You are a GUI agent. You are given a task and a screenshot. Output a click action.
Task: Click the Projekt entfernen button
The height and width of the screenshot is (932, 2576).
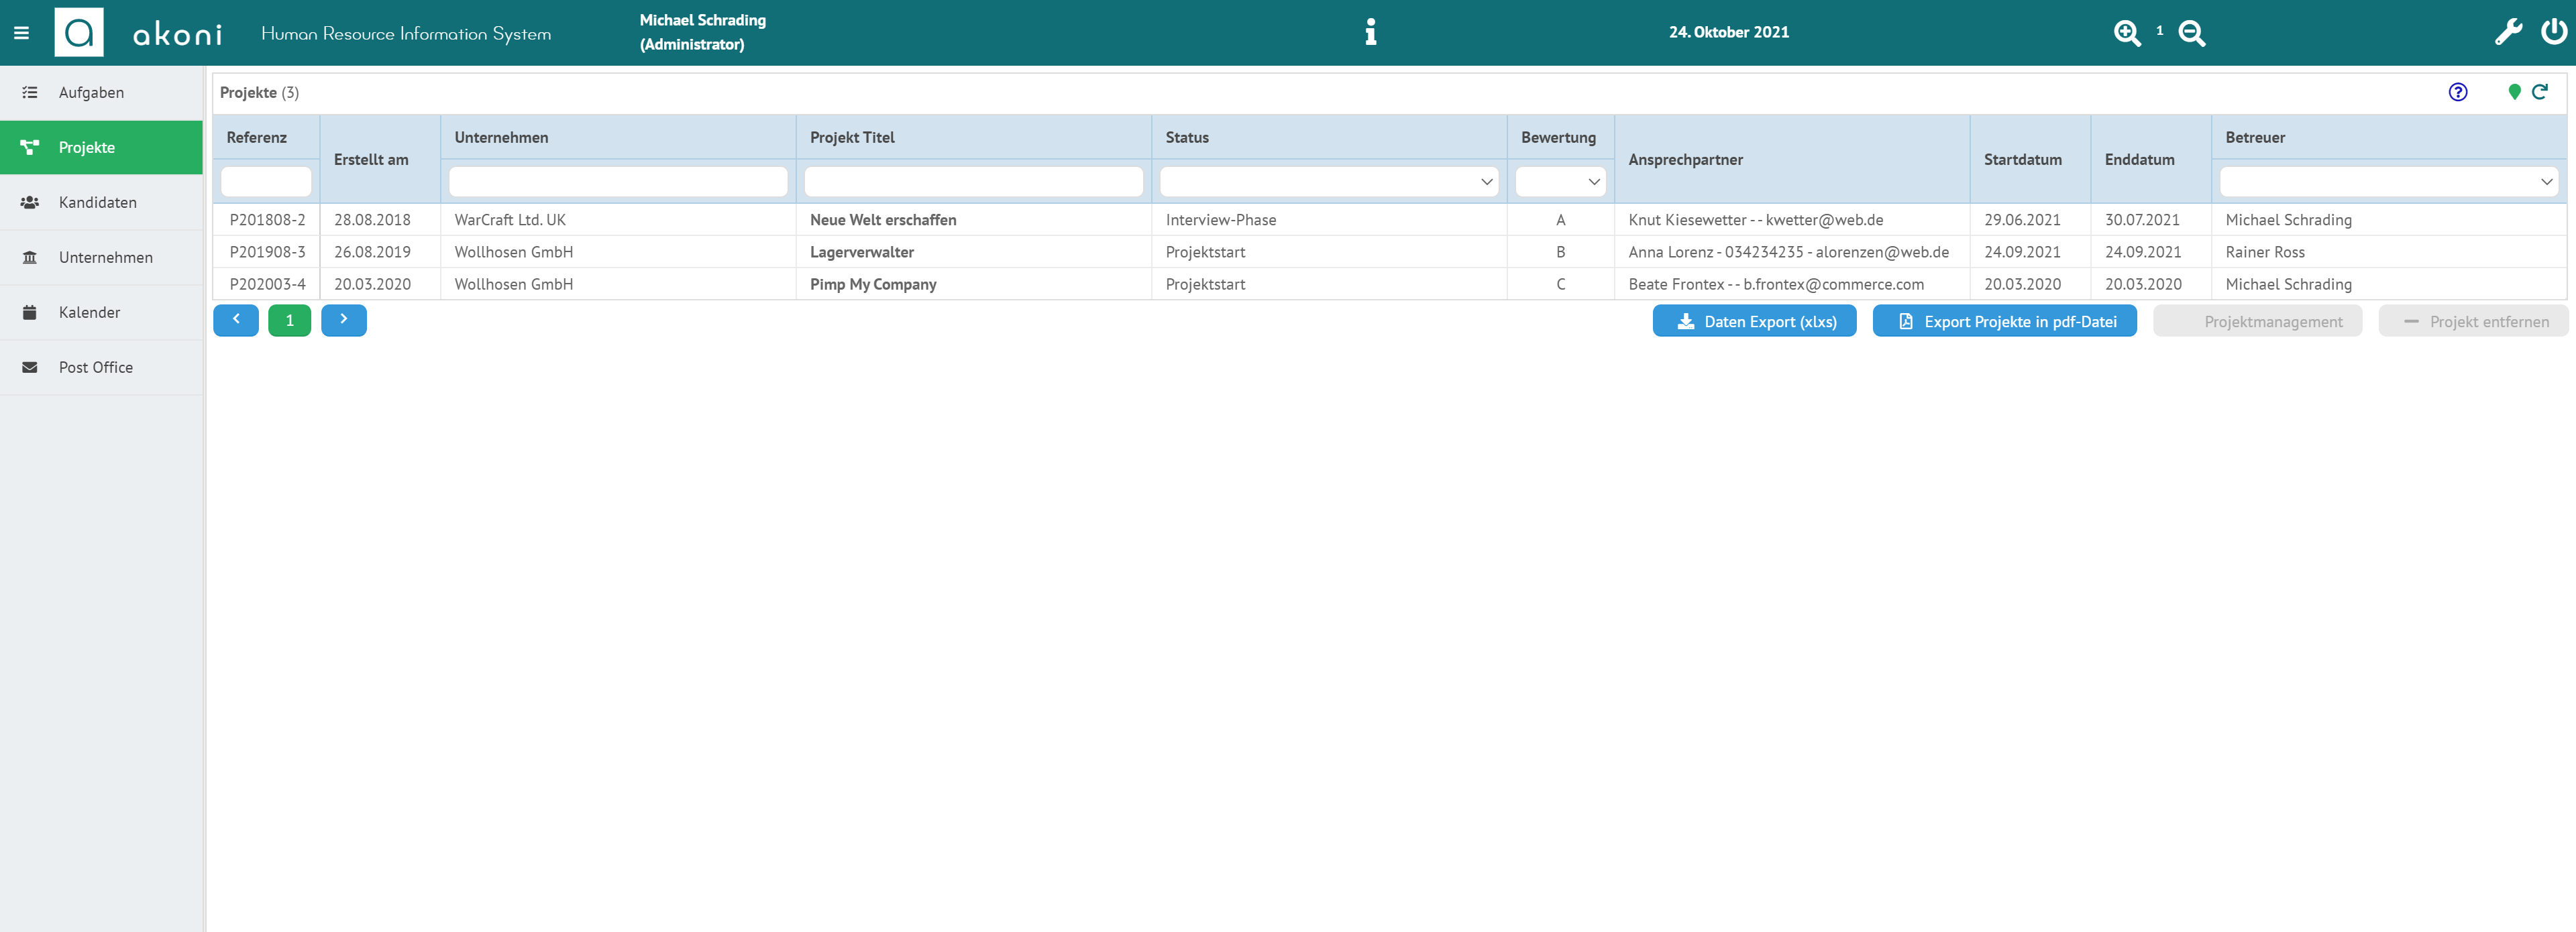click(2473, 321)
